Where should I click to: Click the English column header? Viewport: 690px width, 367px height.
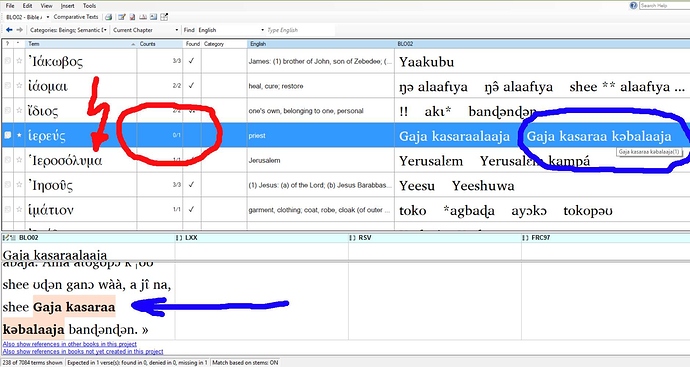click(320, 44)
